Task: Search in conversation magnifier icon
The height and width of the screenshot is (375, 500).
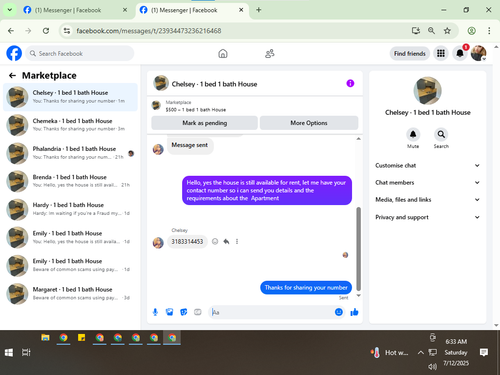Action: pos(441,134)
